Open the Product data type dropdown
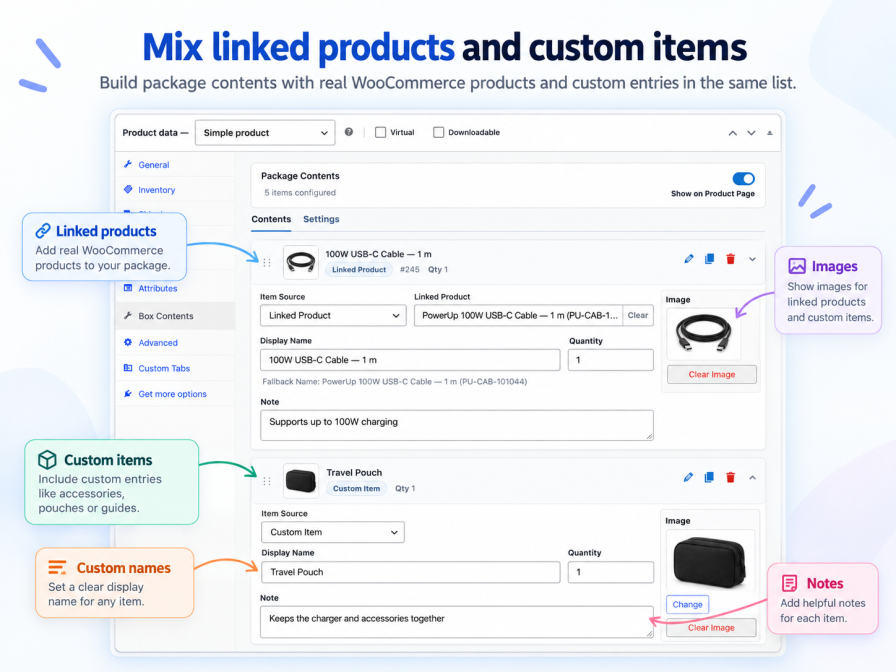The image size is (896, 672). tap(265, 133)
